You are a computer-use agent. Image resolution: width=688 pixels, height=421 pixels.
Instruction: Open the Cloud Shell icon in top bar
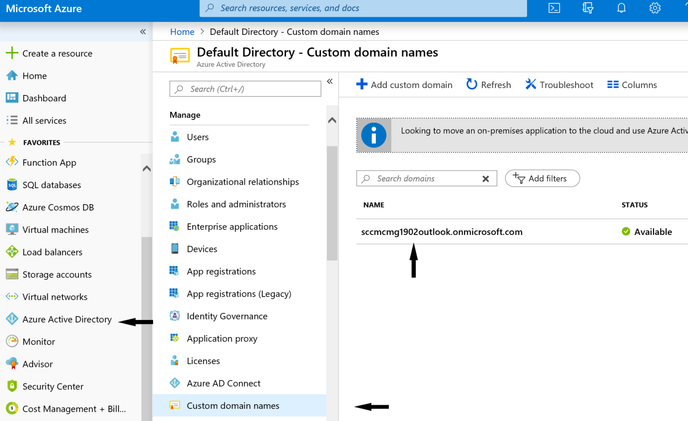pyautogui.click(x=554, y=8)
